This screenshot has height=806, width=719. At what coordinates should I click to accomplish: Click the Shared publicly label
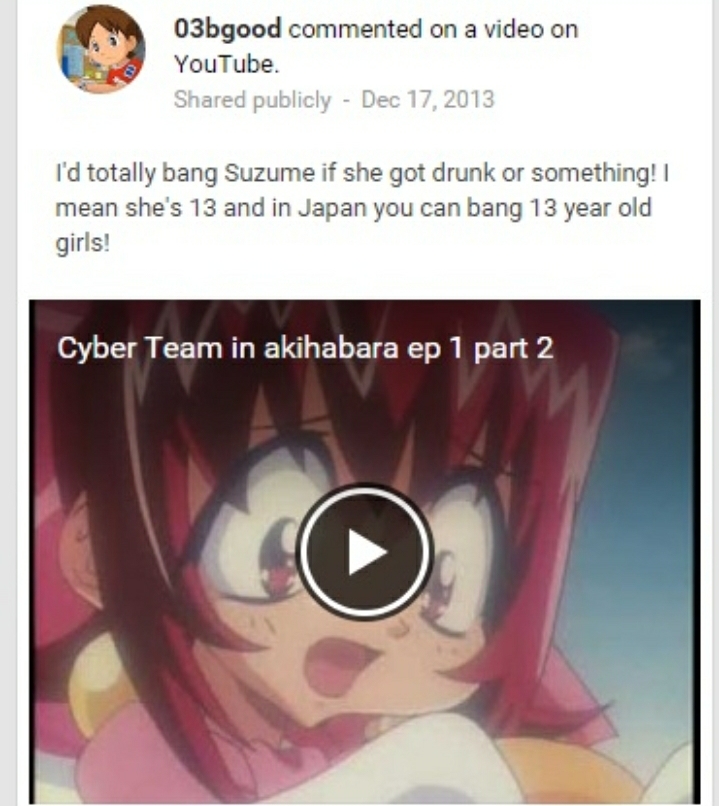(x=252, y=100)
